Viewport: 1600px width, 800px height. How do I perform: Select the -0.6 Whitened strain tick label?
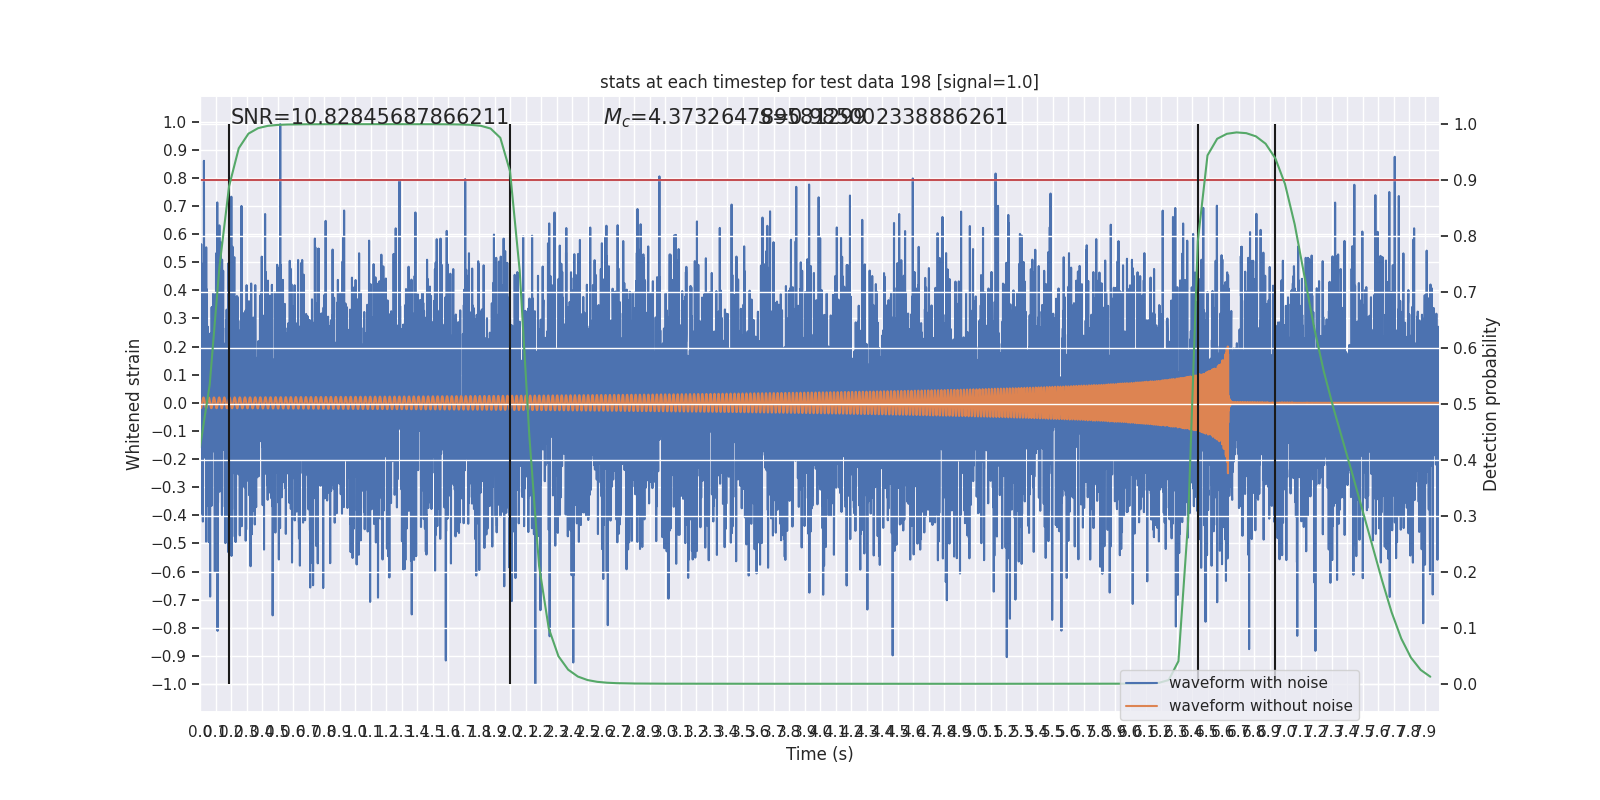(169, 573)
